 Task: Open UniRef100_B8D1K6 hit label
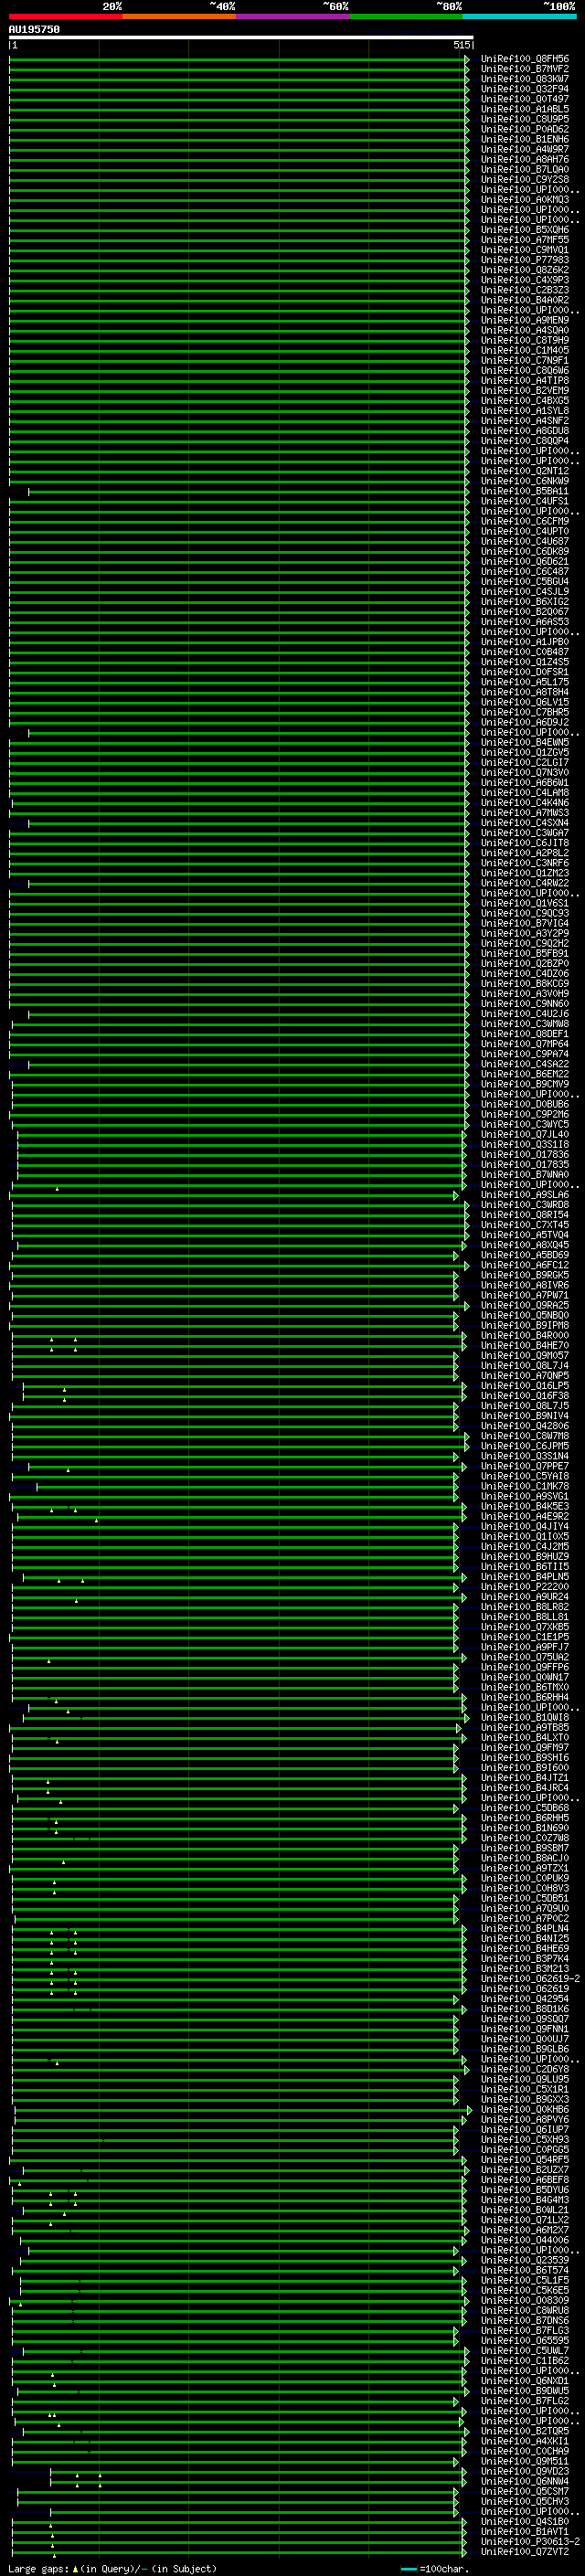[525, 2008]
